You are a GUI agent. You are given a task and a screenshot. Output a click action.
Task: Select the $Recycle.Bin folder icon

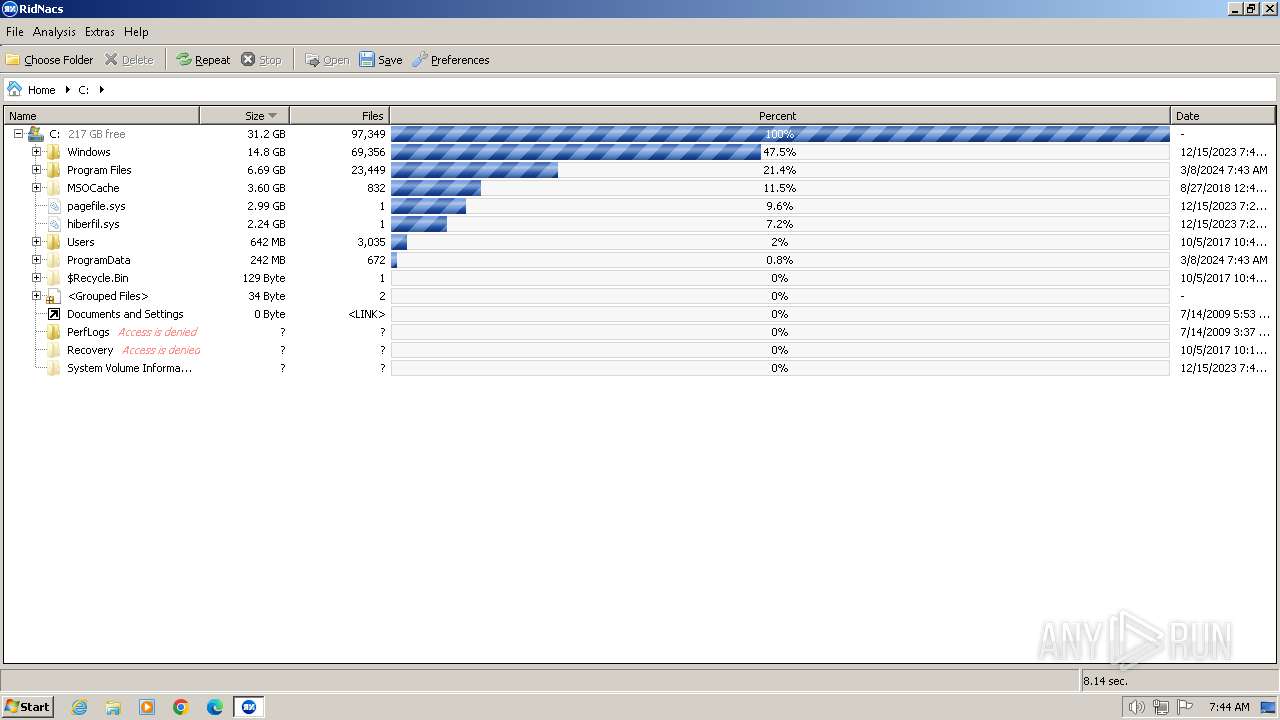(x=54, y=278)
